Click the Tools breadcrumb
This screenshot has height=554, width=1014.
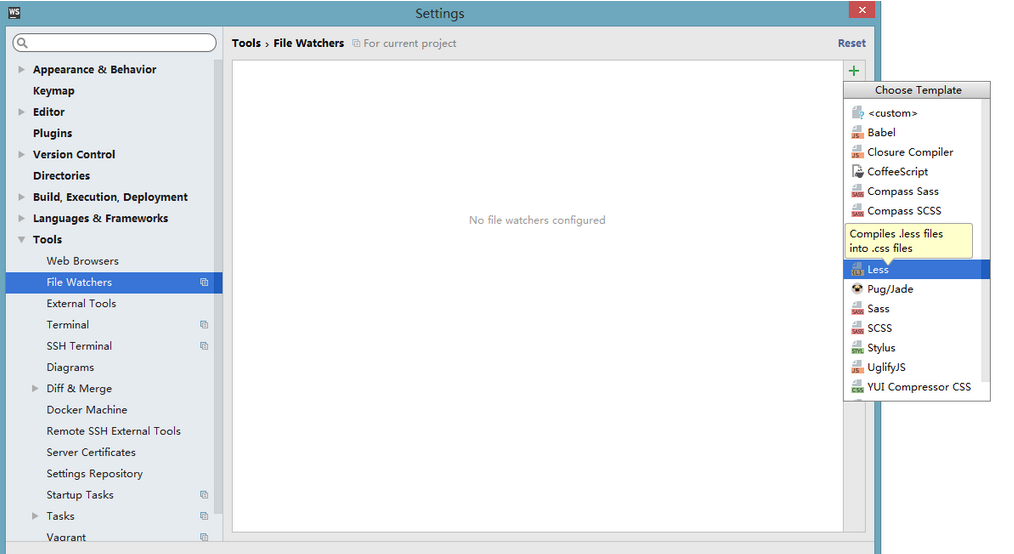pyautogui.click(x=246, y=43)
